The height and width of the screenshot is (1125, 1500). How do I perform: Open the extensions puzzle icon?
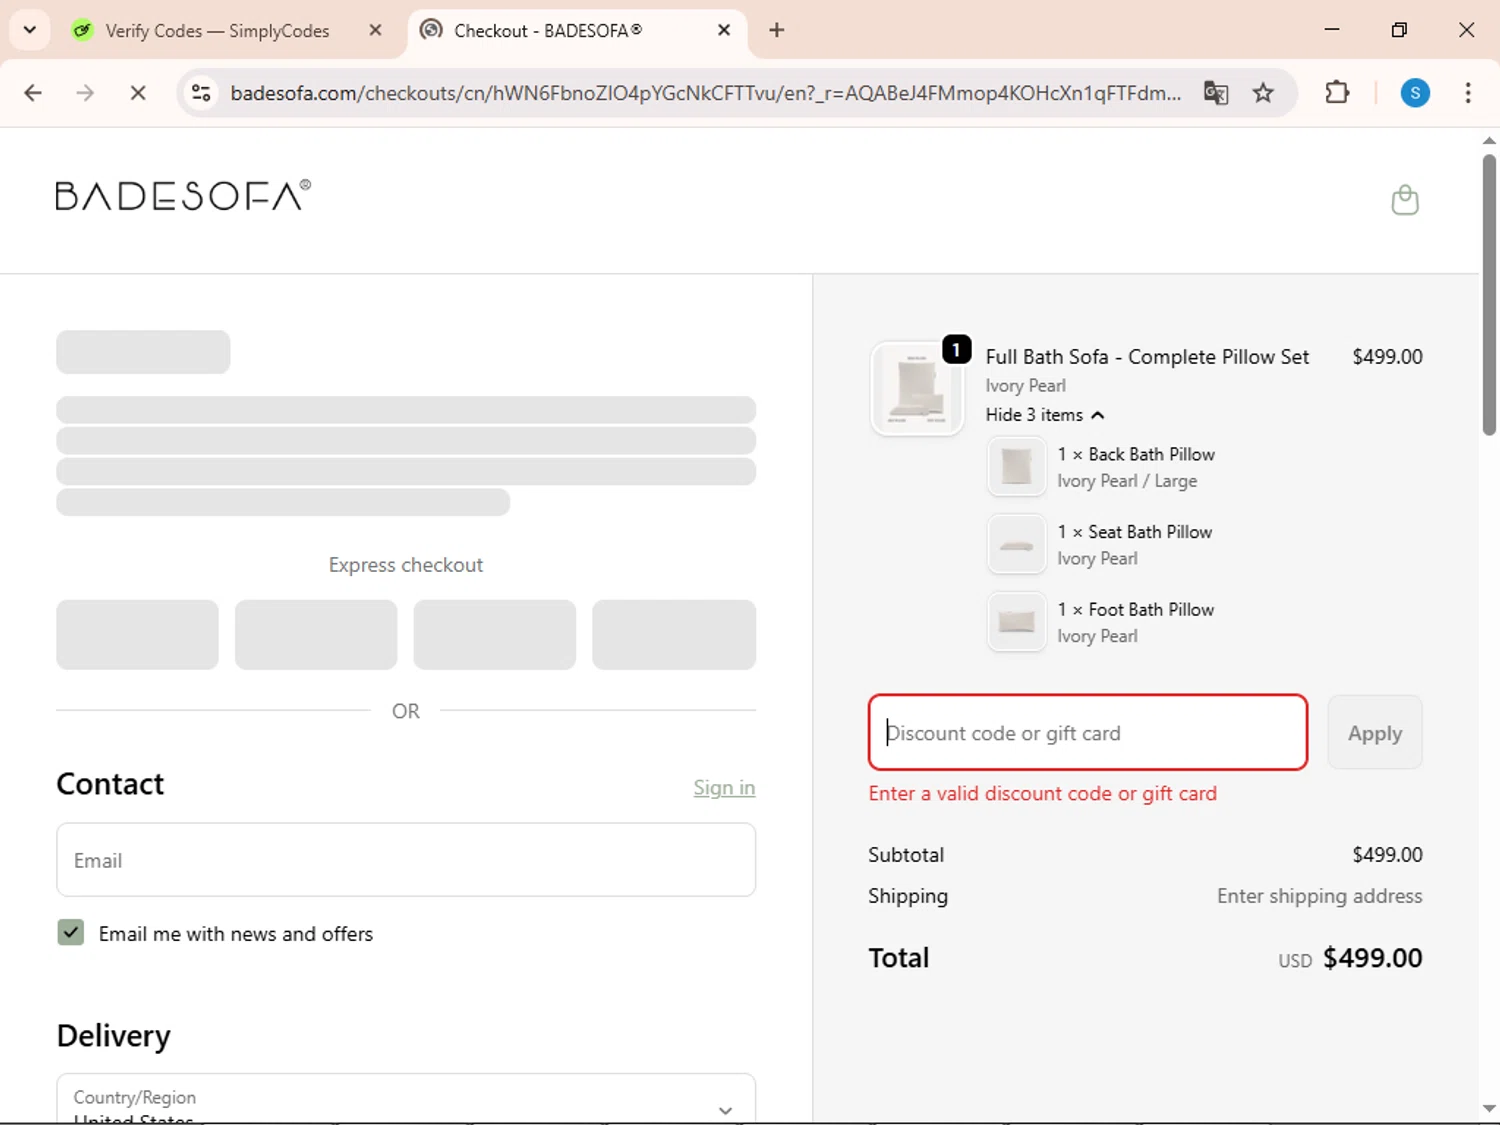[x=1337, y=93]
